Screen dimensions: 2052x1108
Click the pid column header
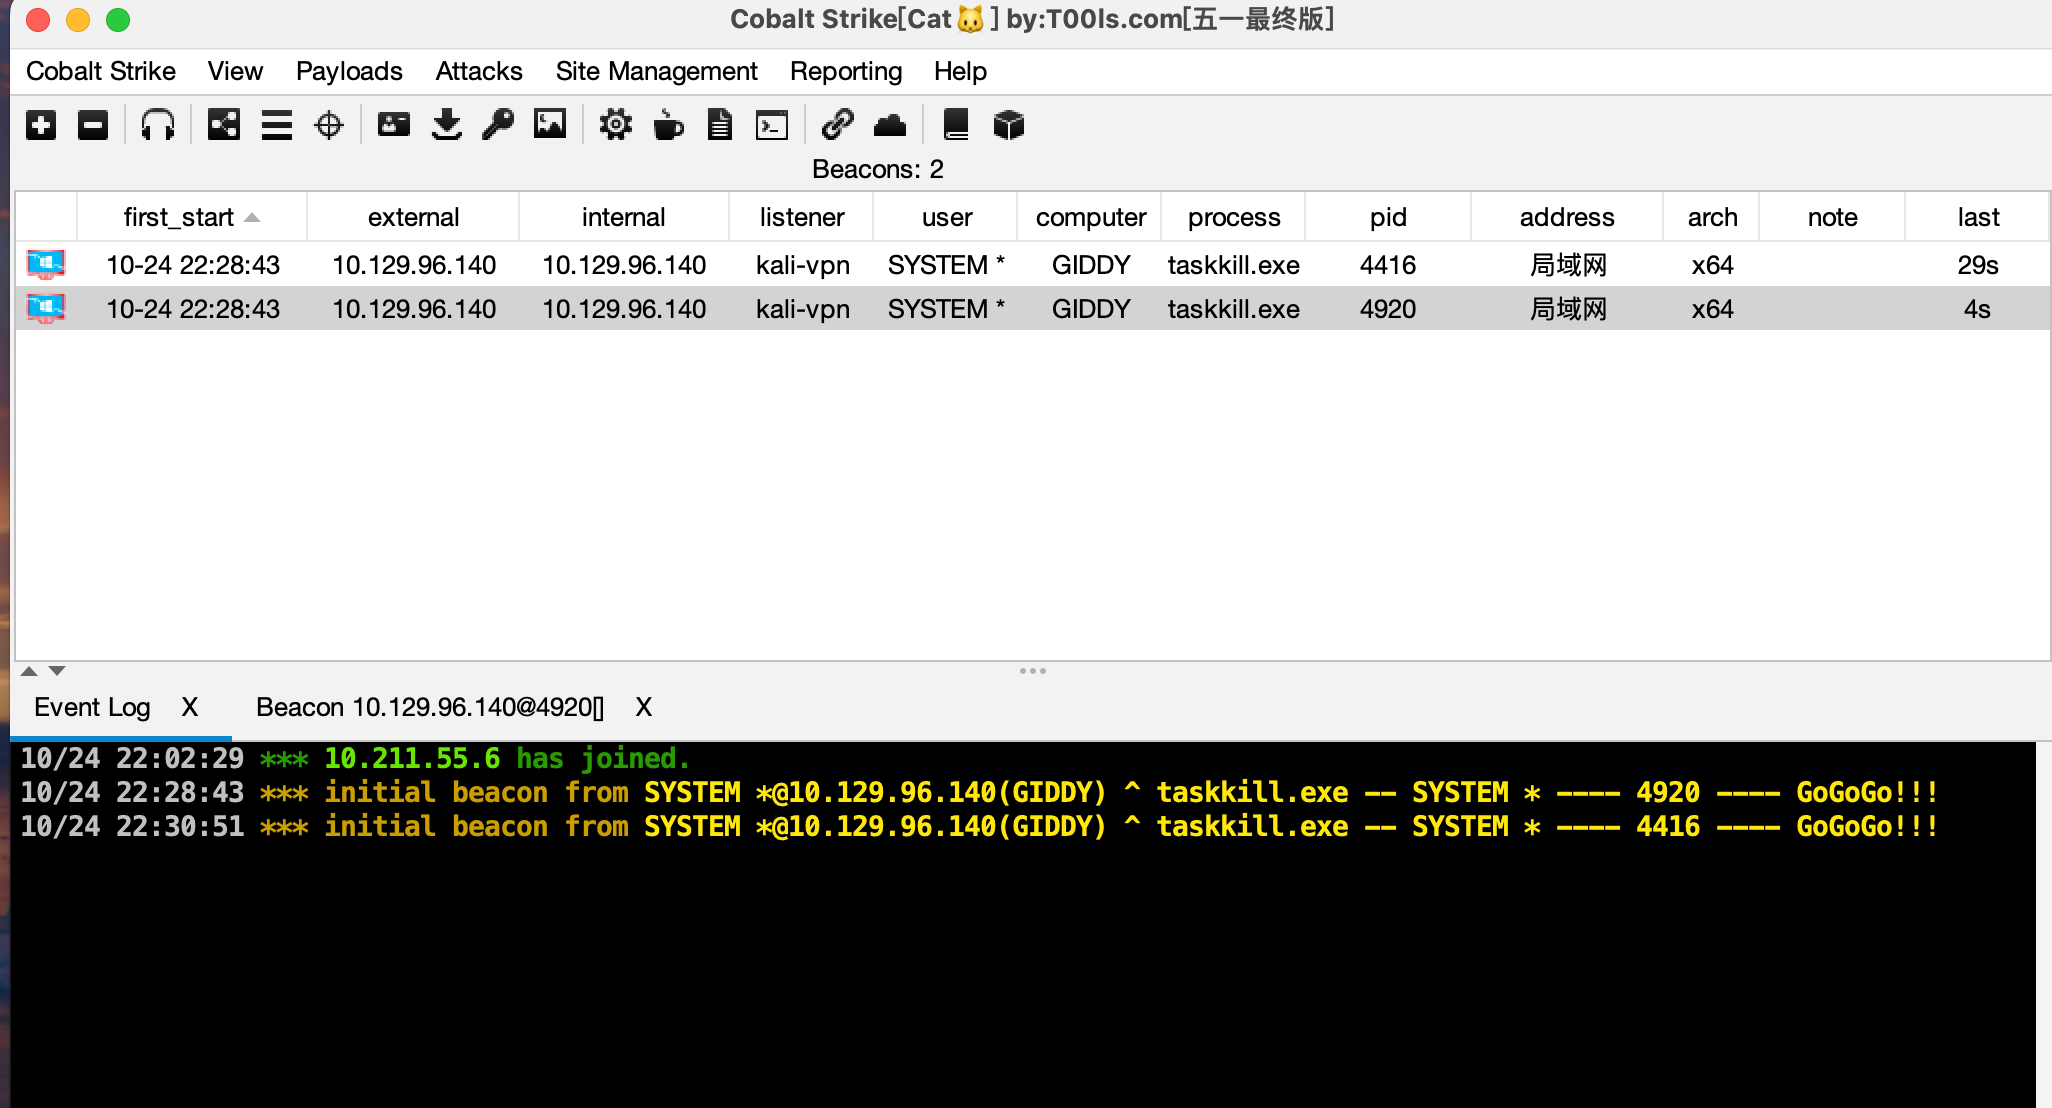coord(1387,217)
